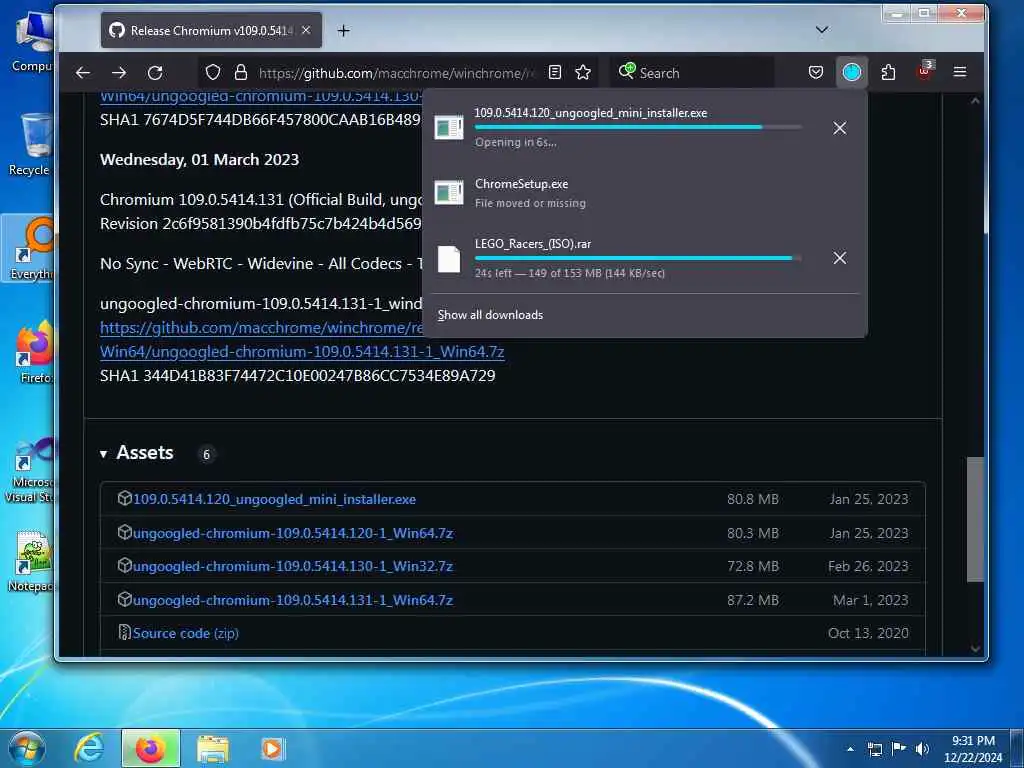Click the ChromeSetup.exe file icon
Viewport: 1024px width, 768px height.
point(449,193)
